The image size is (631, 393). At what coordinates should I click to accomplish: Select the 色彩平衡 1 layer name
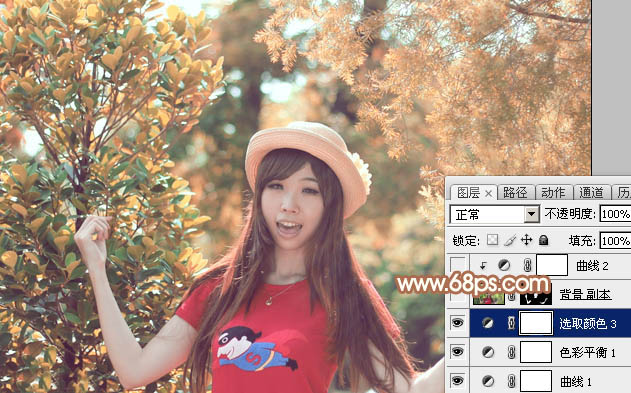pos(588,352)
